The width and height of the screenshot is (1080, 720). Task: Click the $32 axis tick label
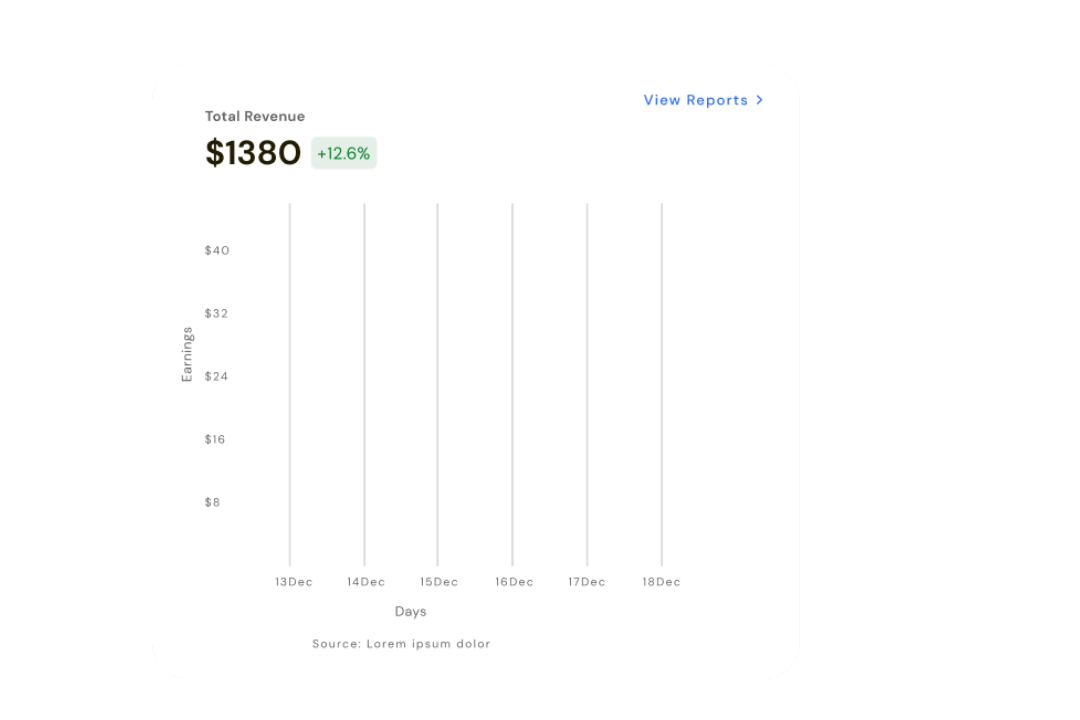pos(217,313)
